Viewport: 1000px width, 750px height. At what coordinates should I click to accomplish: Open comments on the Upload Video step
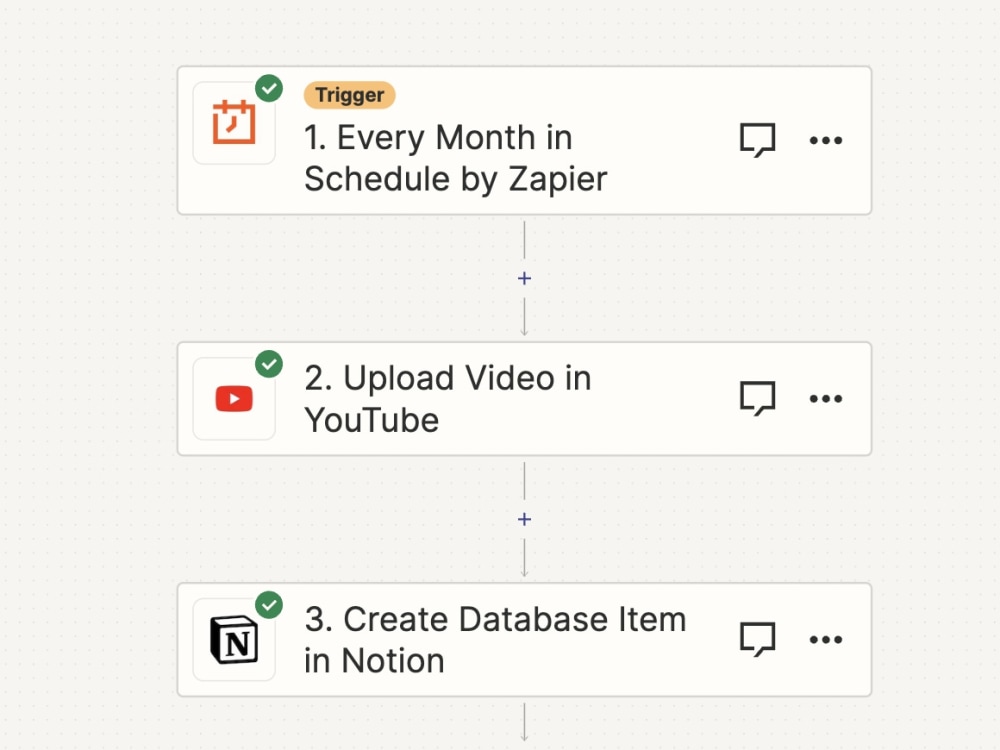coord(757,398)
